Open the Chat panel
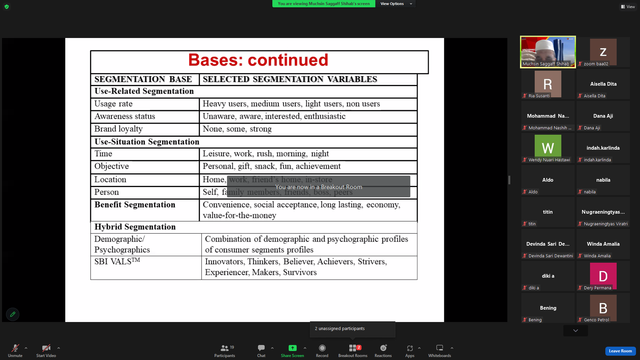 tap(261, 350)
